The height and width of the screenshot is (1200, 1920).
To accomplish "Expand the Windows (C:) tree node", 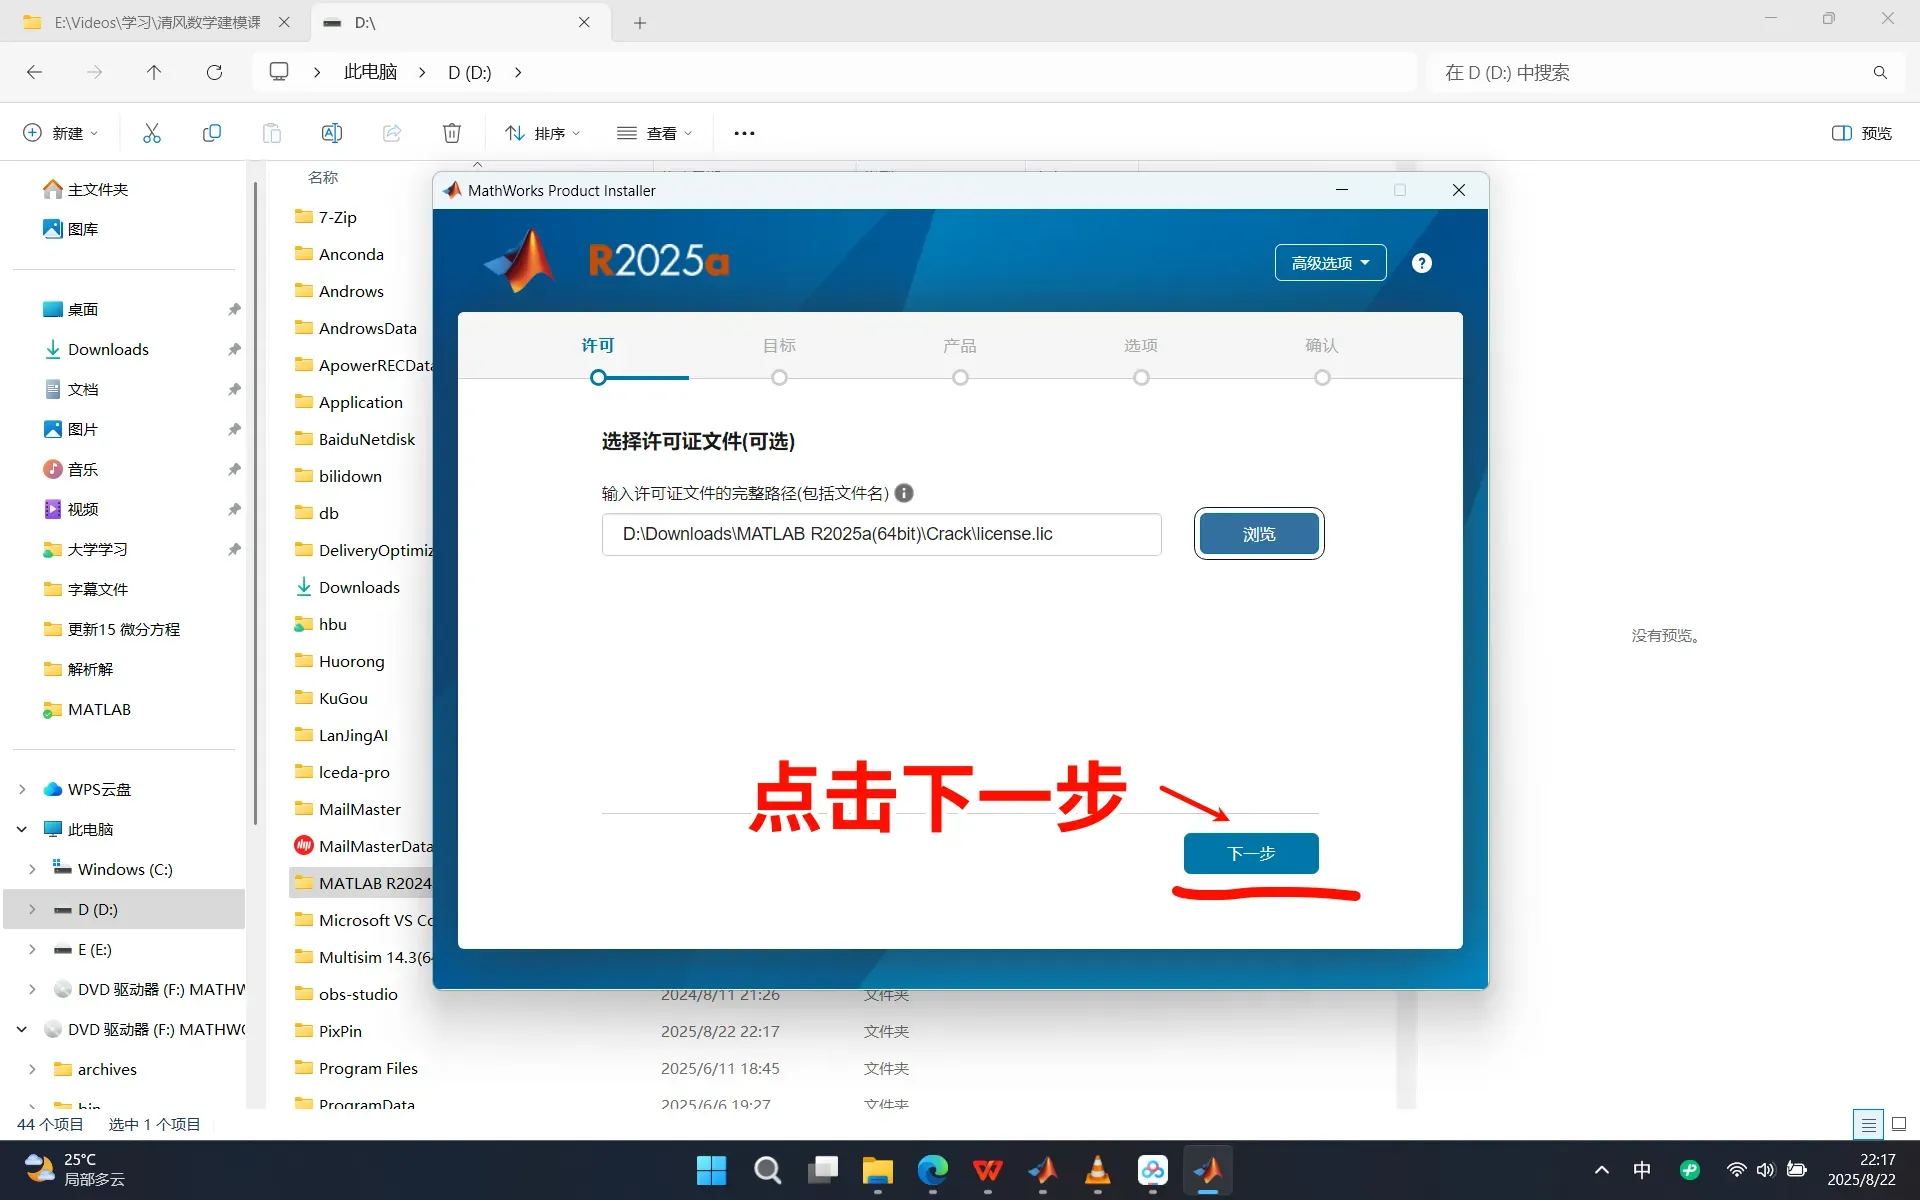I will pos(32,869).
